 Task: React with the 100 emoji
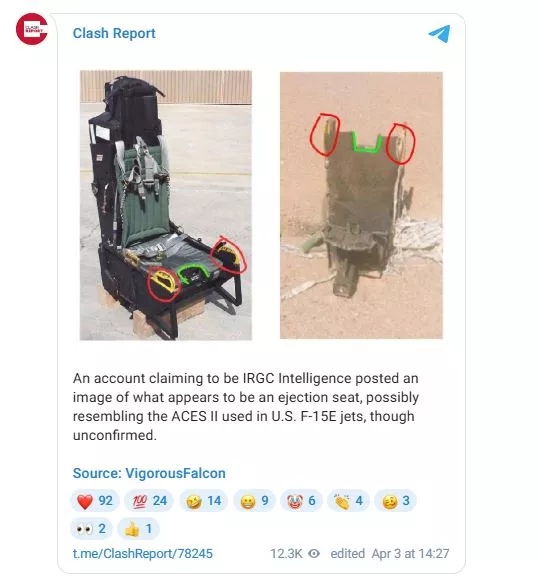click(149, 501)
